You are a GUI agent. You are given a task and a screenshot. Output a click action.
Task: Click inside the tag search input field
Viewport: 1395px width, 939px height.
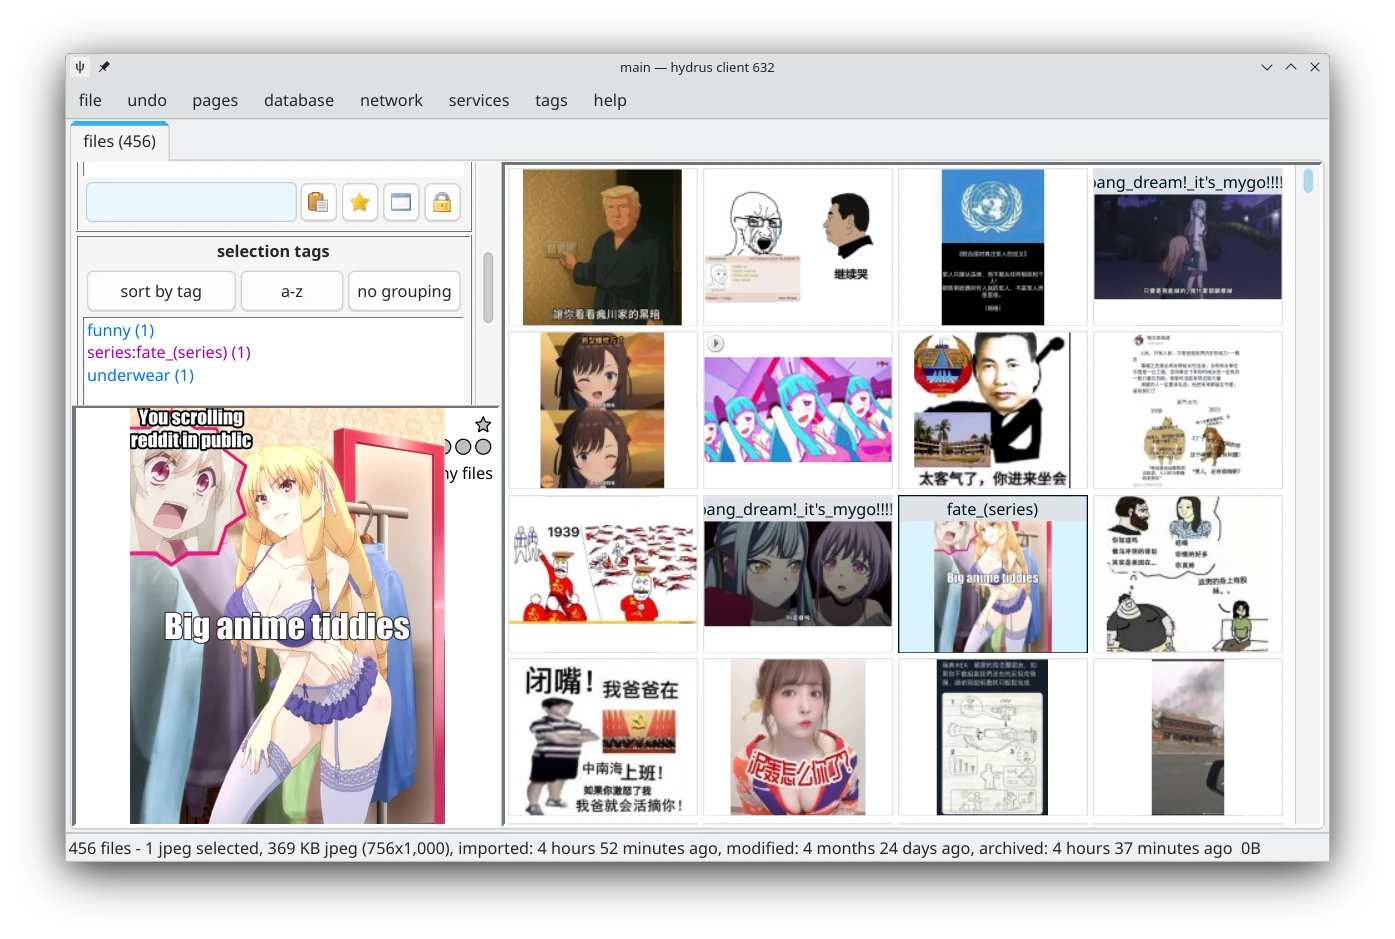190,201
